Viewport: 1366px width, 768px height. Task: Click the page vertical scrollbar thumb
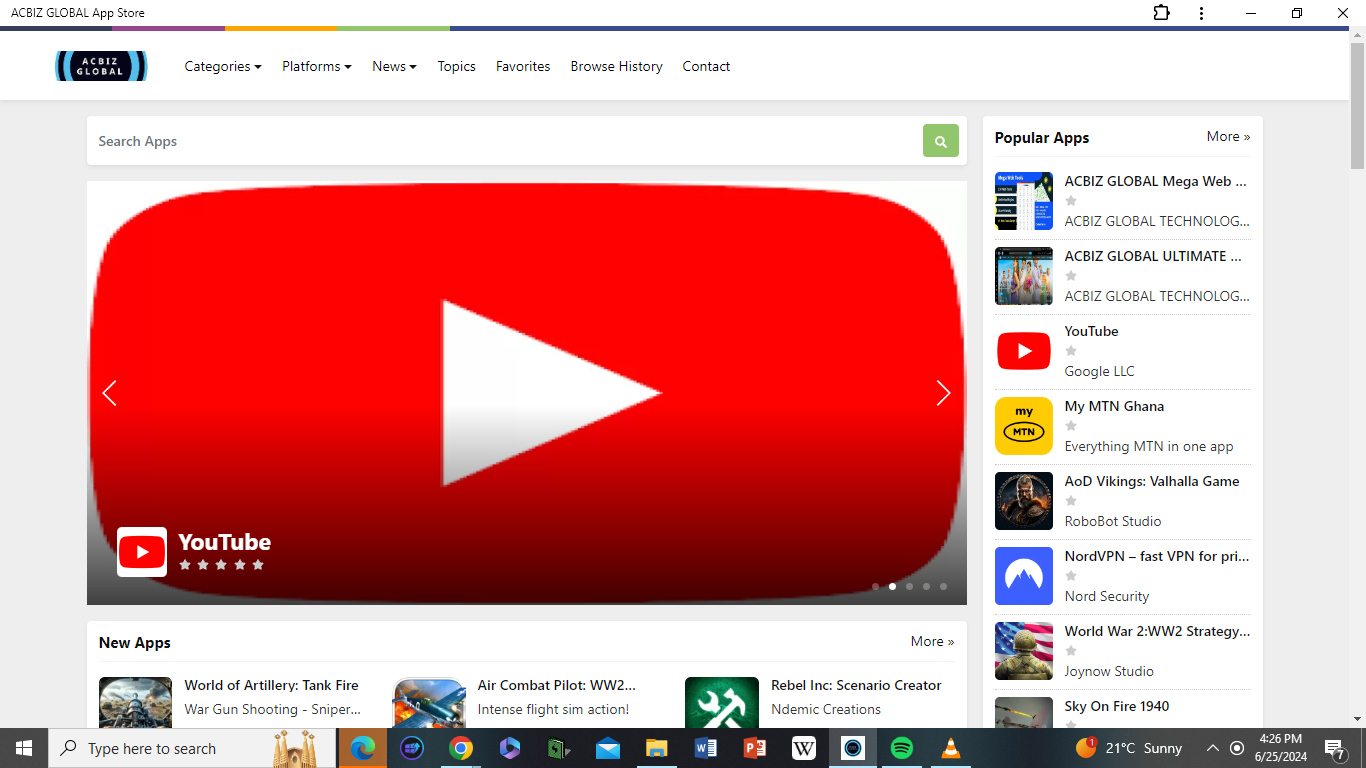[1357, 107]
